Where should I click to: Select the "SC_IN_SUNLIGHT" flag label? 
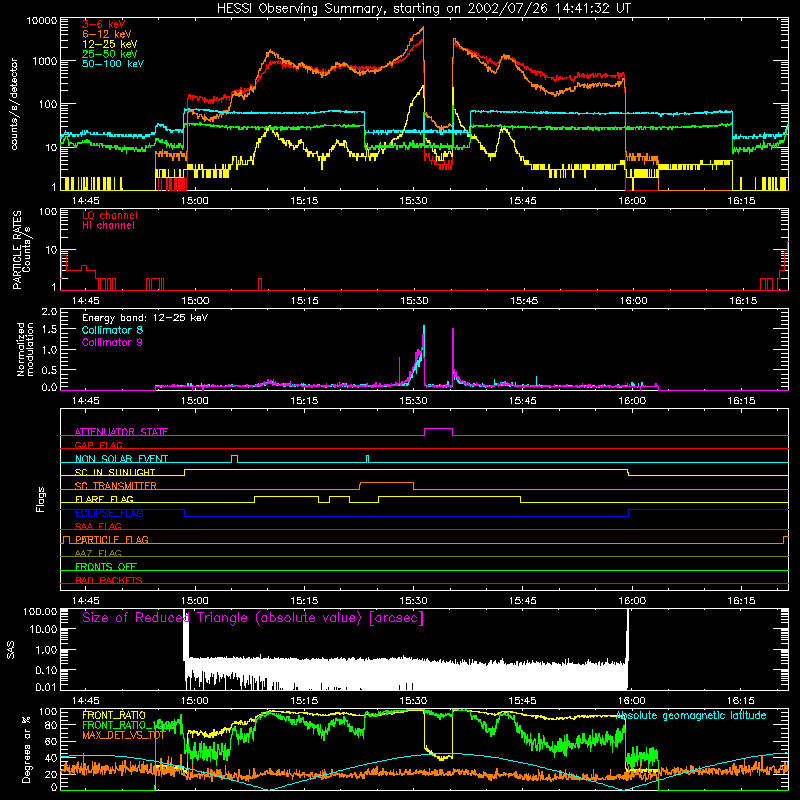point(115,472)
